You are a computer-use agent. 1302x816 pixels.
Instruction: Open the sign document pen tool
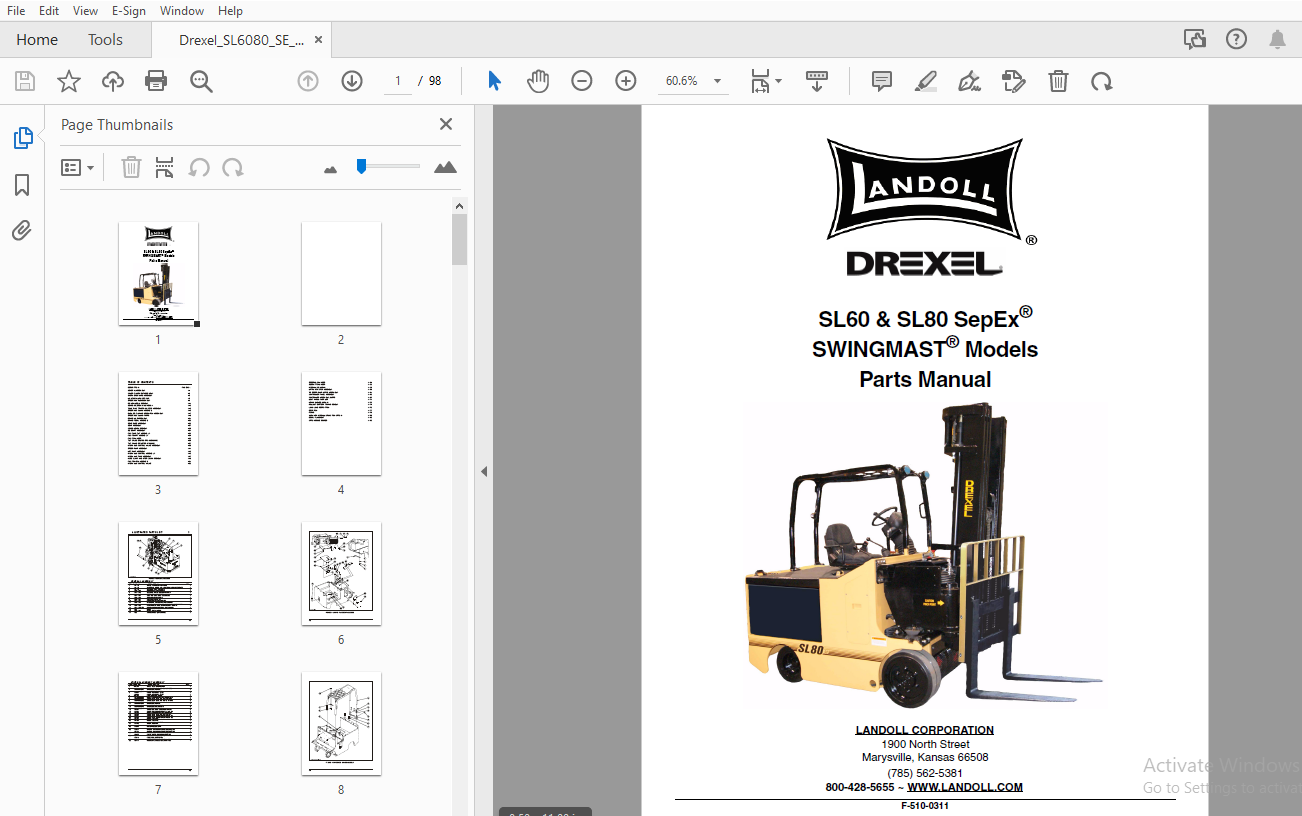pyautogui.click(x=969, y=81)
